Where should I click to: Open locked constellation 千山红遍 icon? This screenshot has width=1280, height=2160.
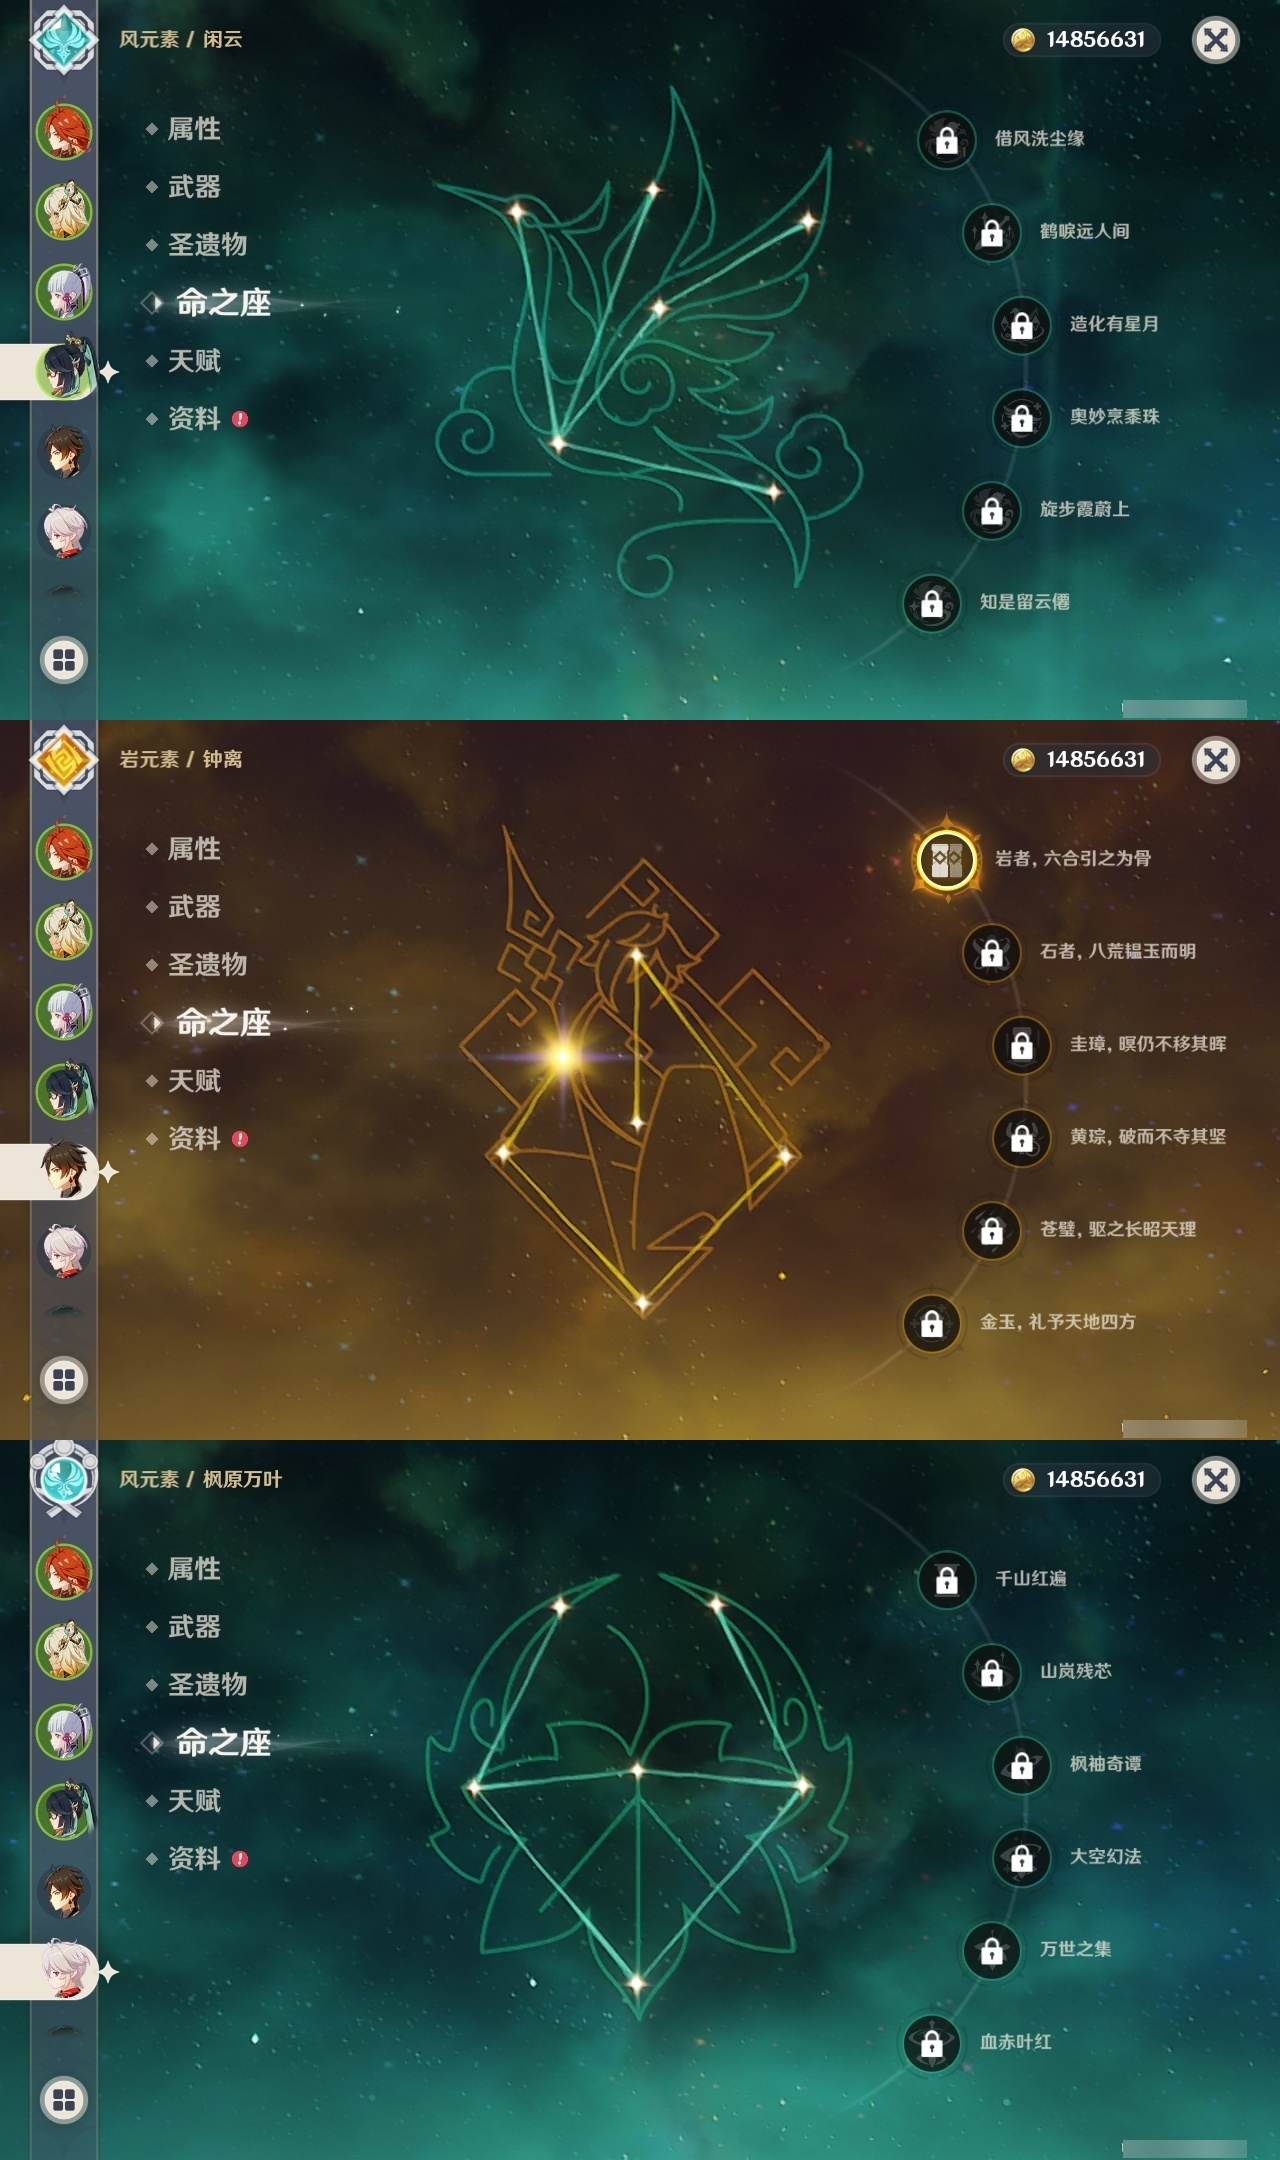pyautogui.click(x=946, y=1580)
